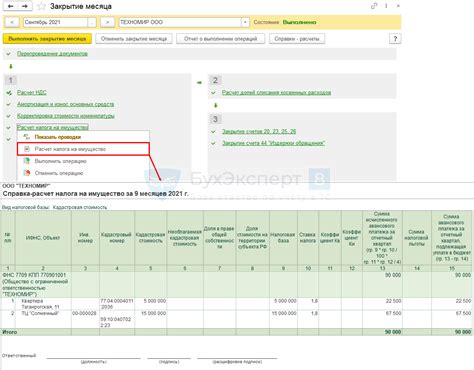
Task: Click status checkmark beside Перепроведение документов
Action: point(9,54)
